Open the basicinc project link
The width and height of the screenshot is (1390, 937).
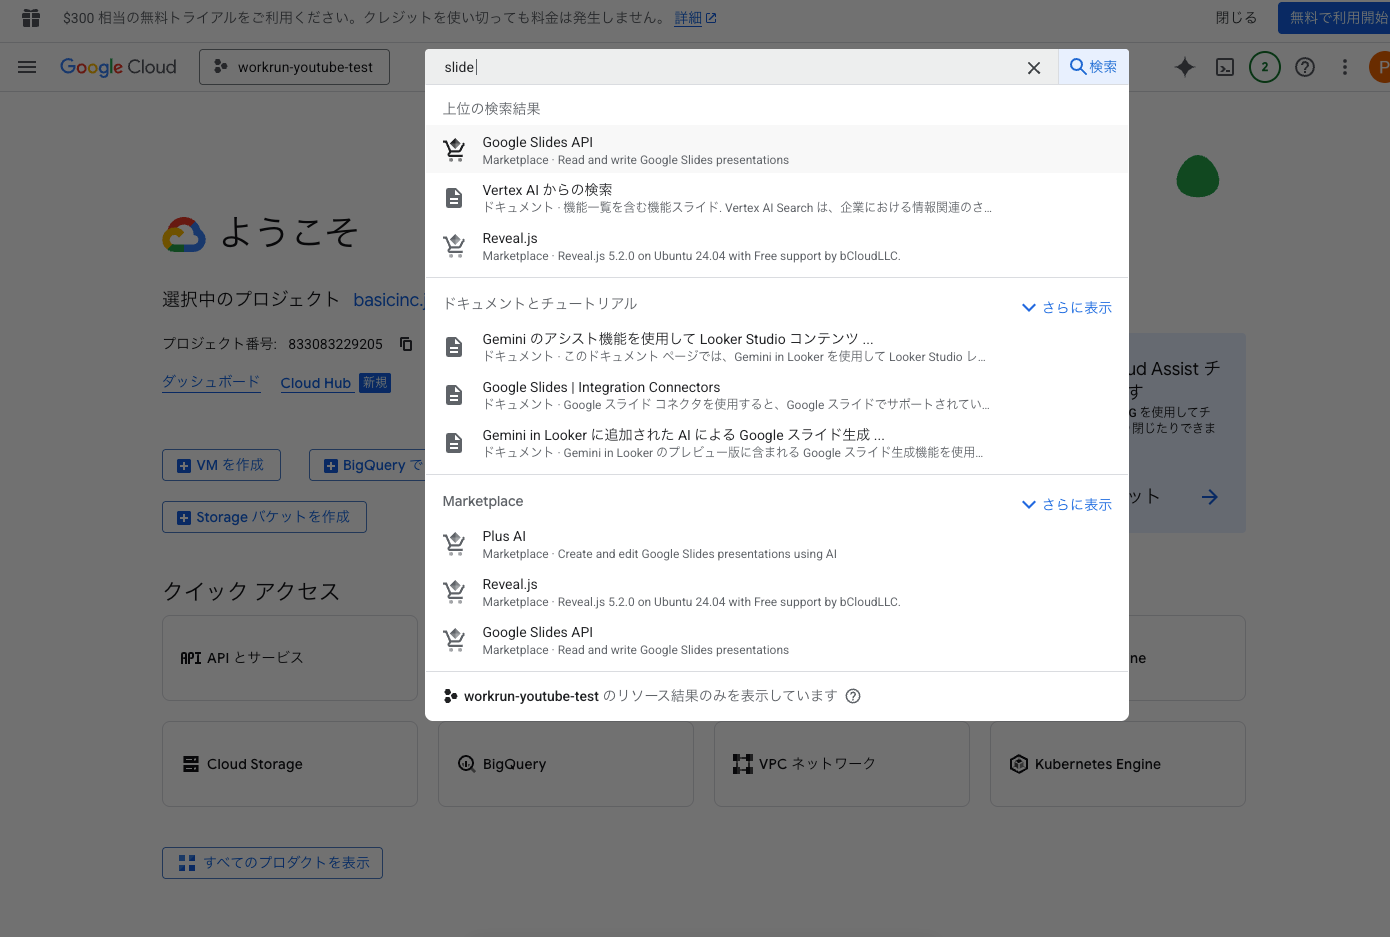point(389,300)
